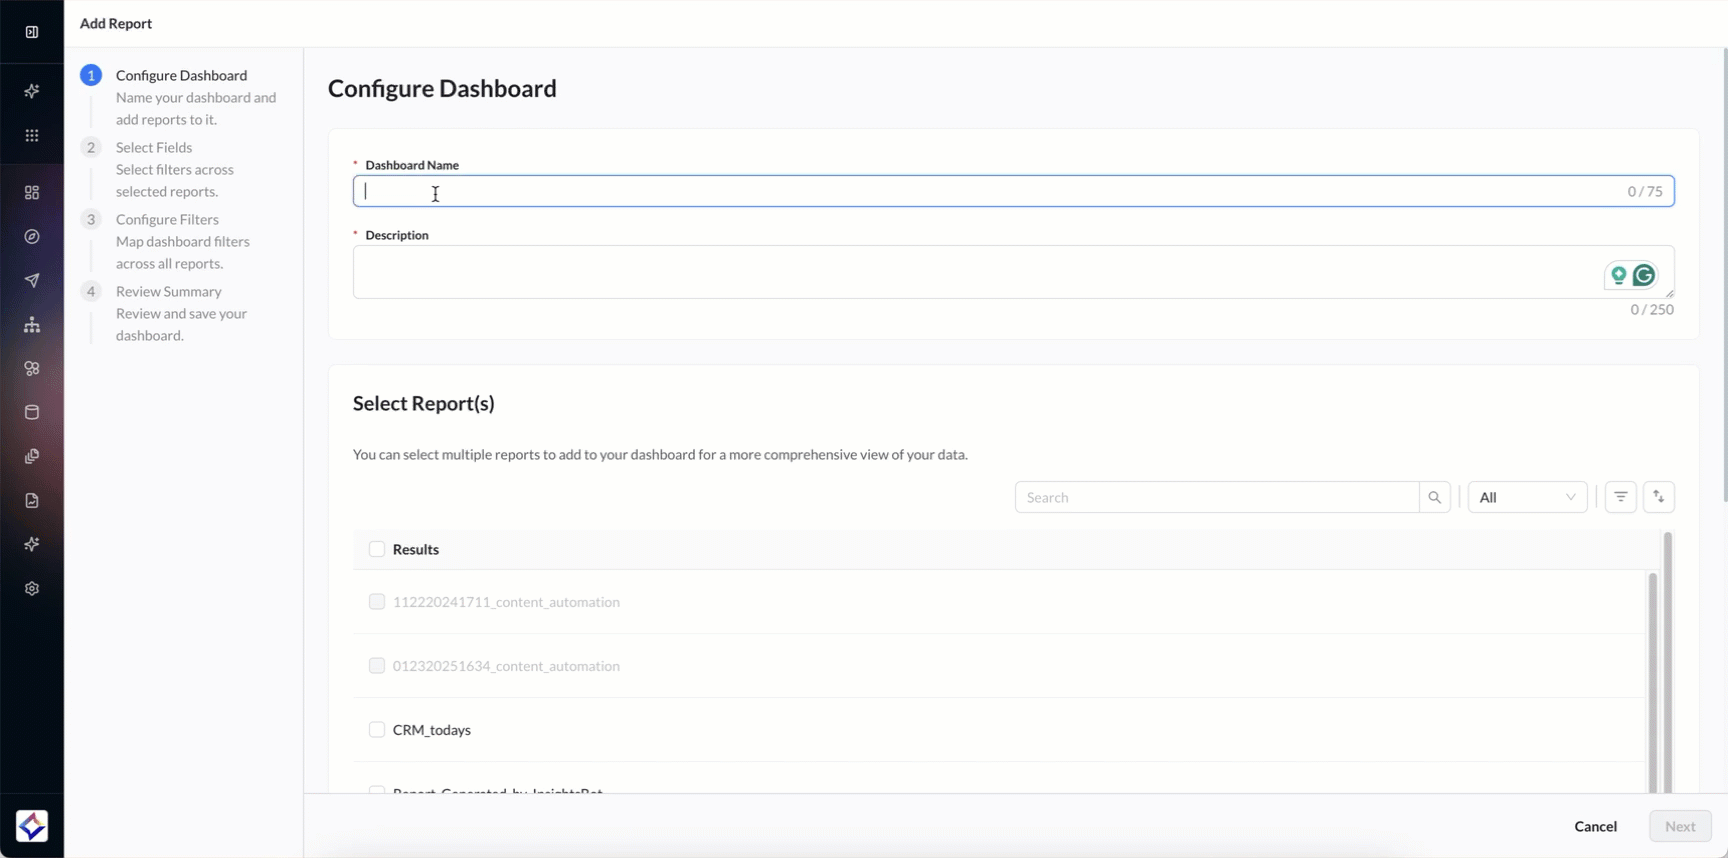Open the apps grid icon in sidebar
This screenshot has width=1728, height=858.
tap(32, 135)
